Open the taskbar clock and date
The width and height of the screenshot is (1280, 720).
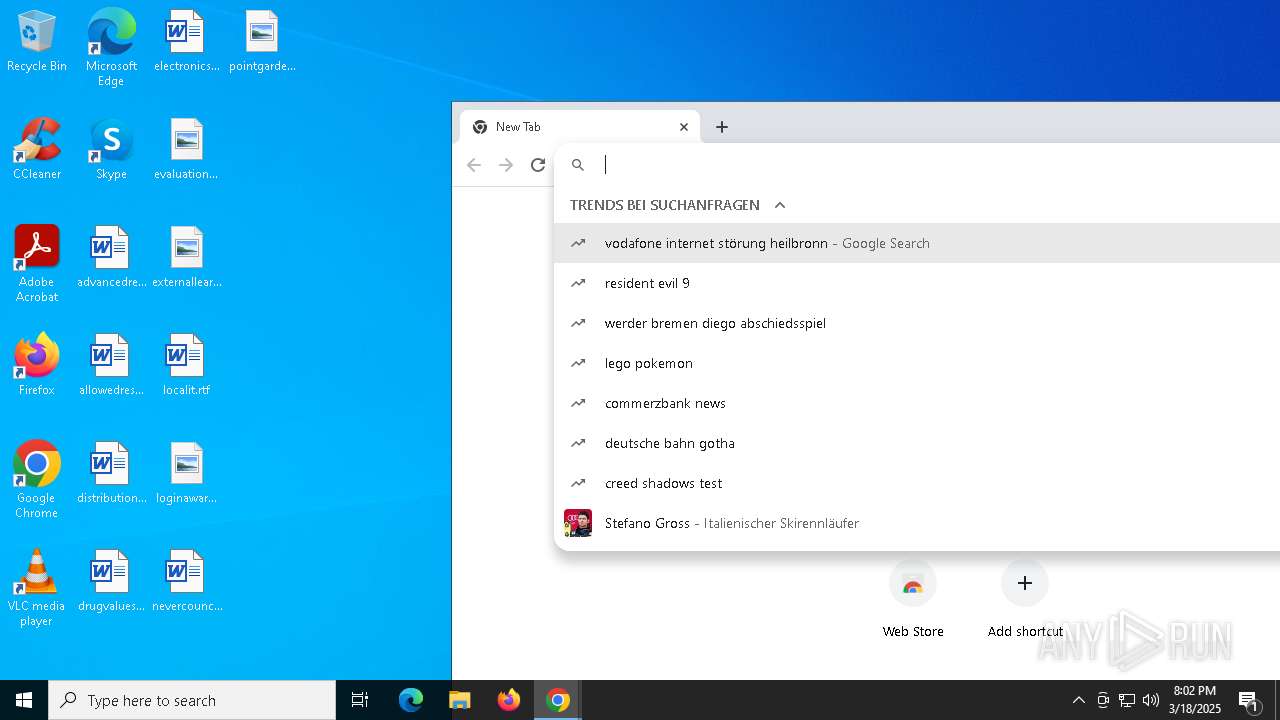(1195, 700)
